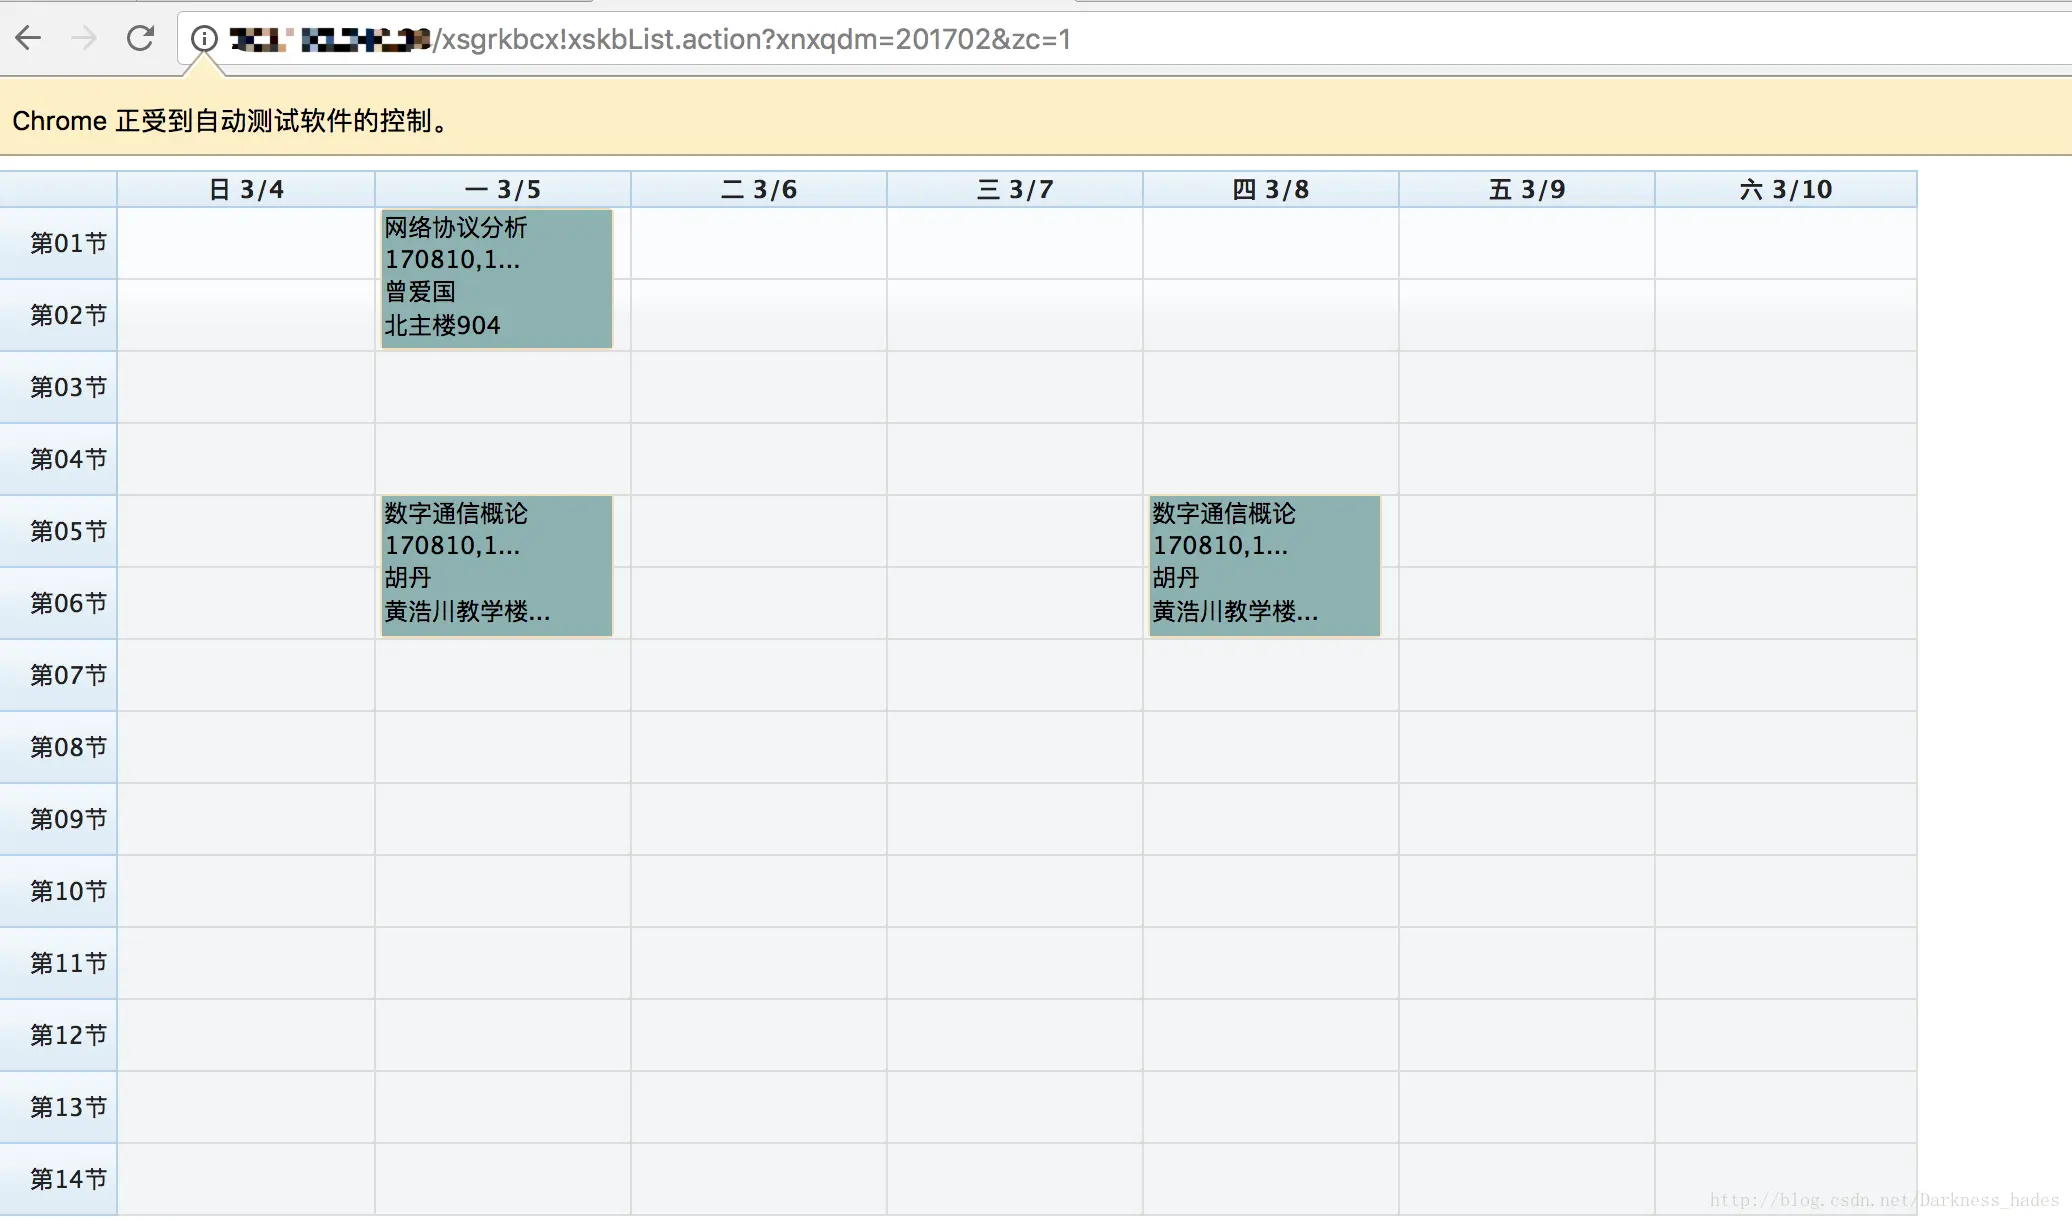This screenshot has height=1220, width=2072.
Task: Click the empty Wednesday 第03节 cell
Action: coord(1015,387)
